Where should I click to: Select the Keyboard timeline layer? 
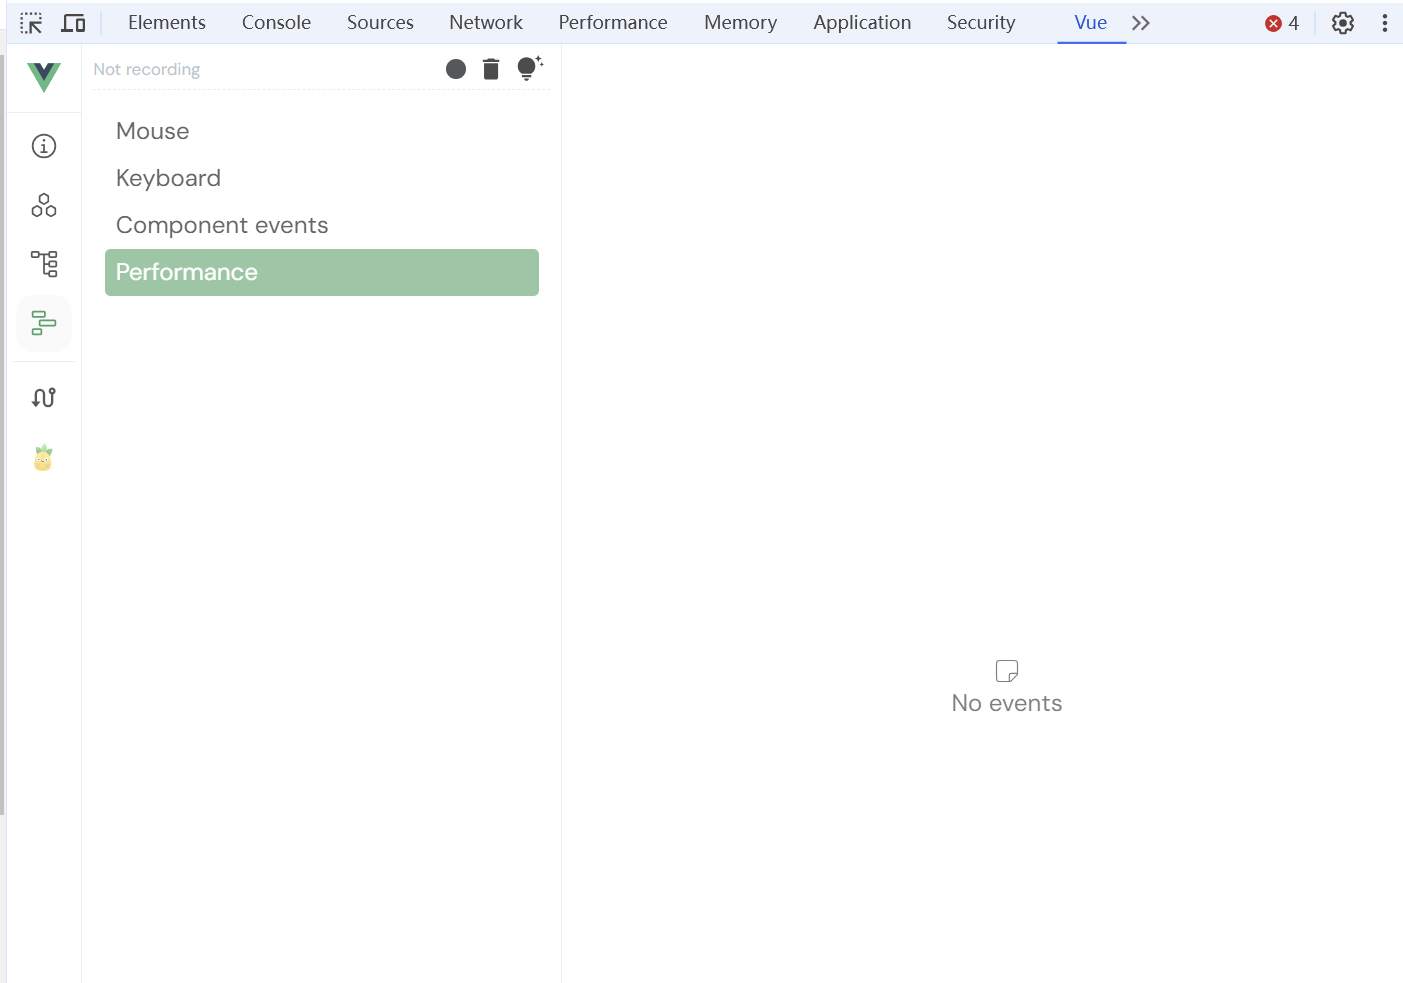tap(322, 178)
